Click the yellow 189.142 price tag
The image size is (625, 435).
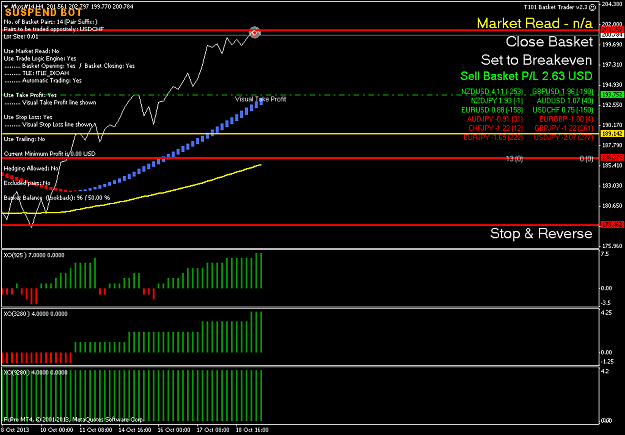tap(612, 134)
